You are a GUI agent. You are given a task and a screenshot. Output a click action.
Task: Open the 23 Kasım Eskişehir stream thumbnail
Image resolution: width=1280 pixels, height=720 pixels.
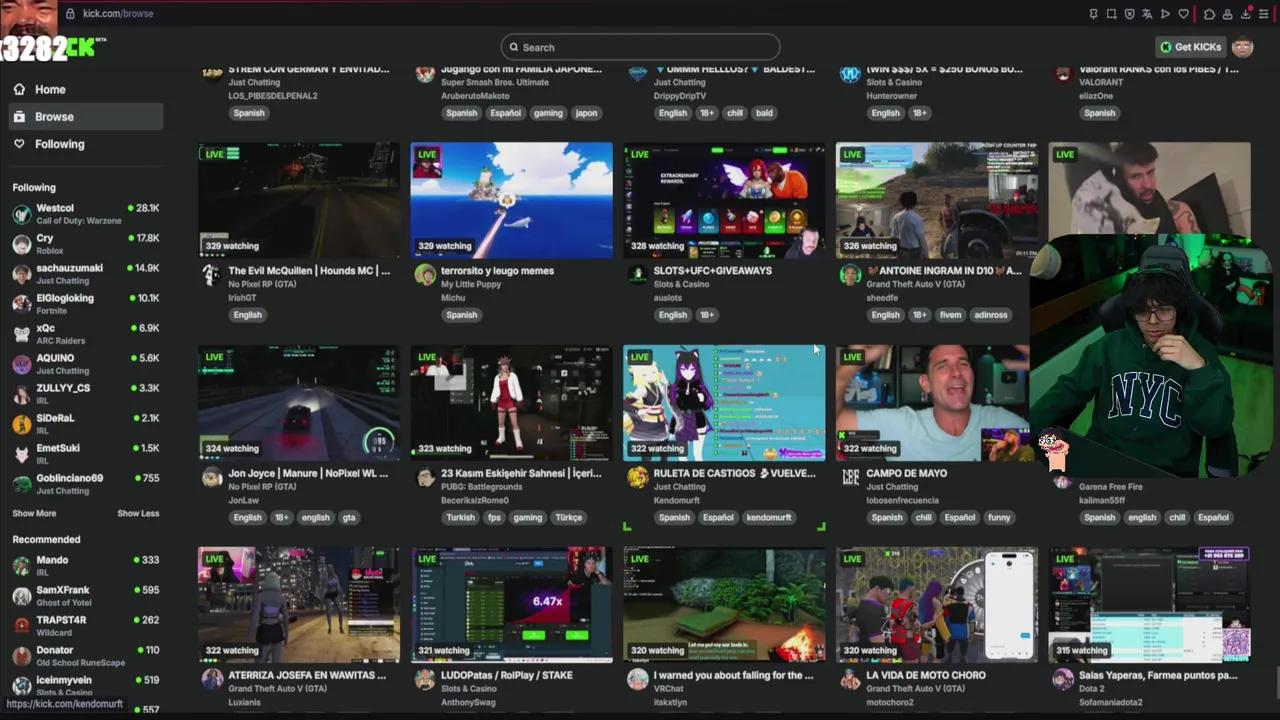pyautogui.click(x=512, y=403)
